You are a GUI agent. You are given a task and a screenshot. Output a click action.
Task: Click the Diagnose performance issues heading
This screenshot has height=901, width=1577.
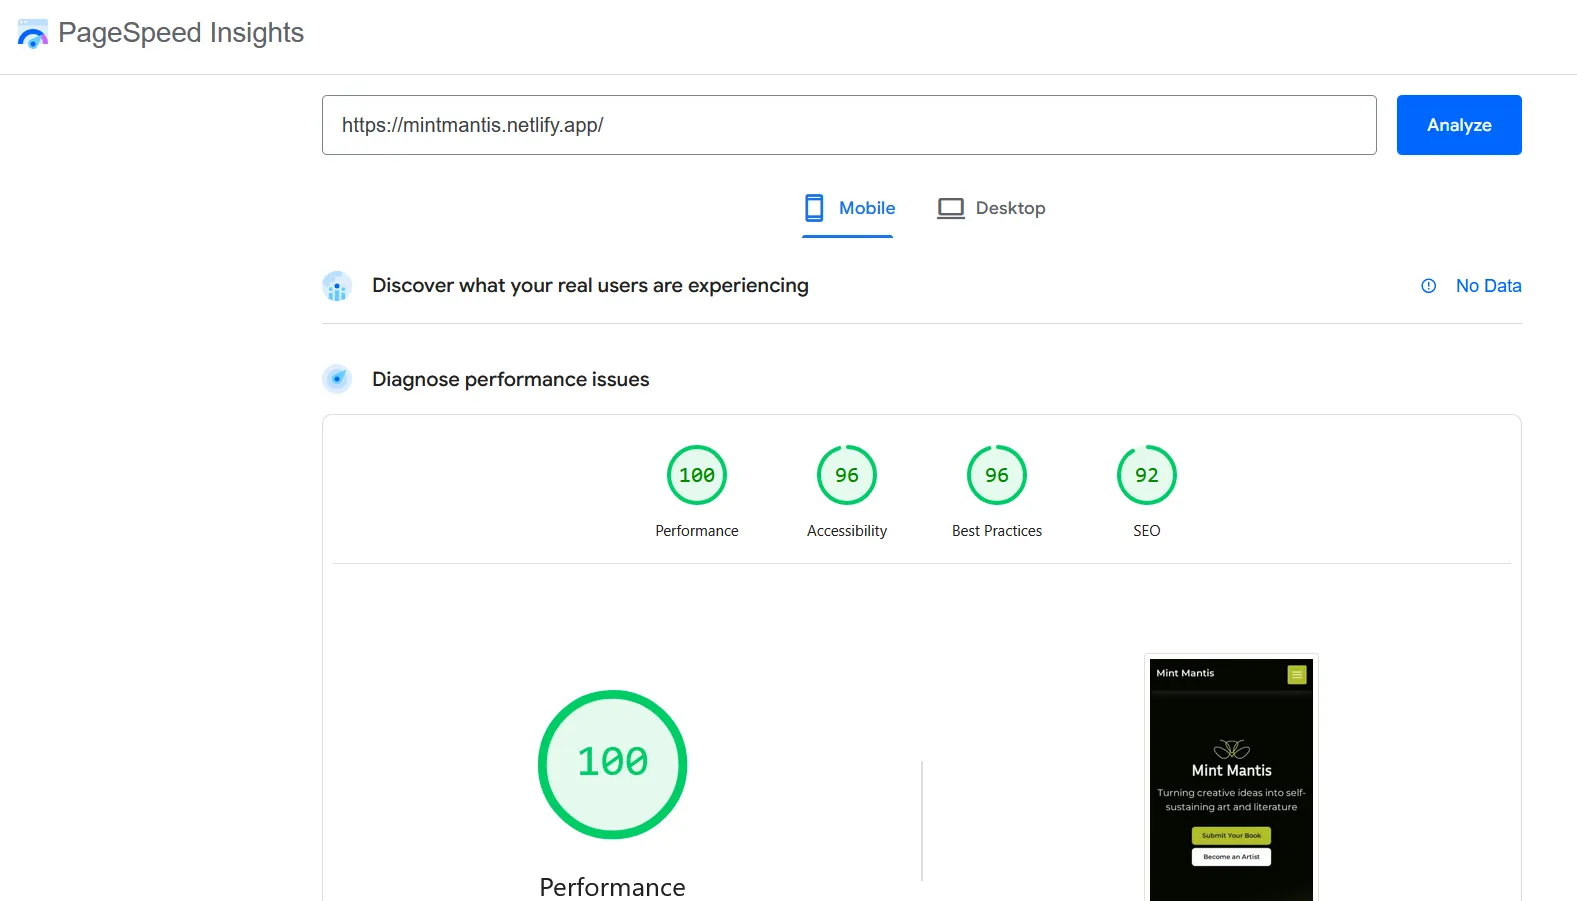(511, 379)
